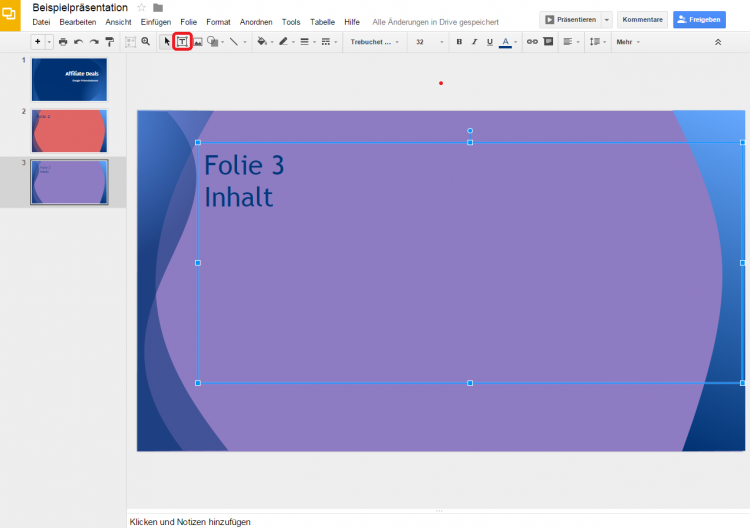Select the line tool
Screen dimensions: 750x528
coord(234,42)
